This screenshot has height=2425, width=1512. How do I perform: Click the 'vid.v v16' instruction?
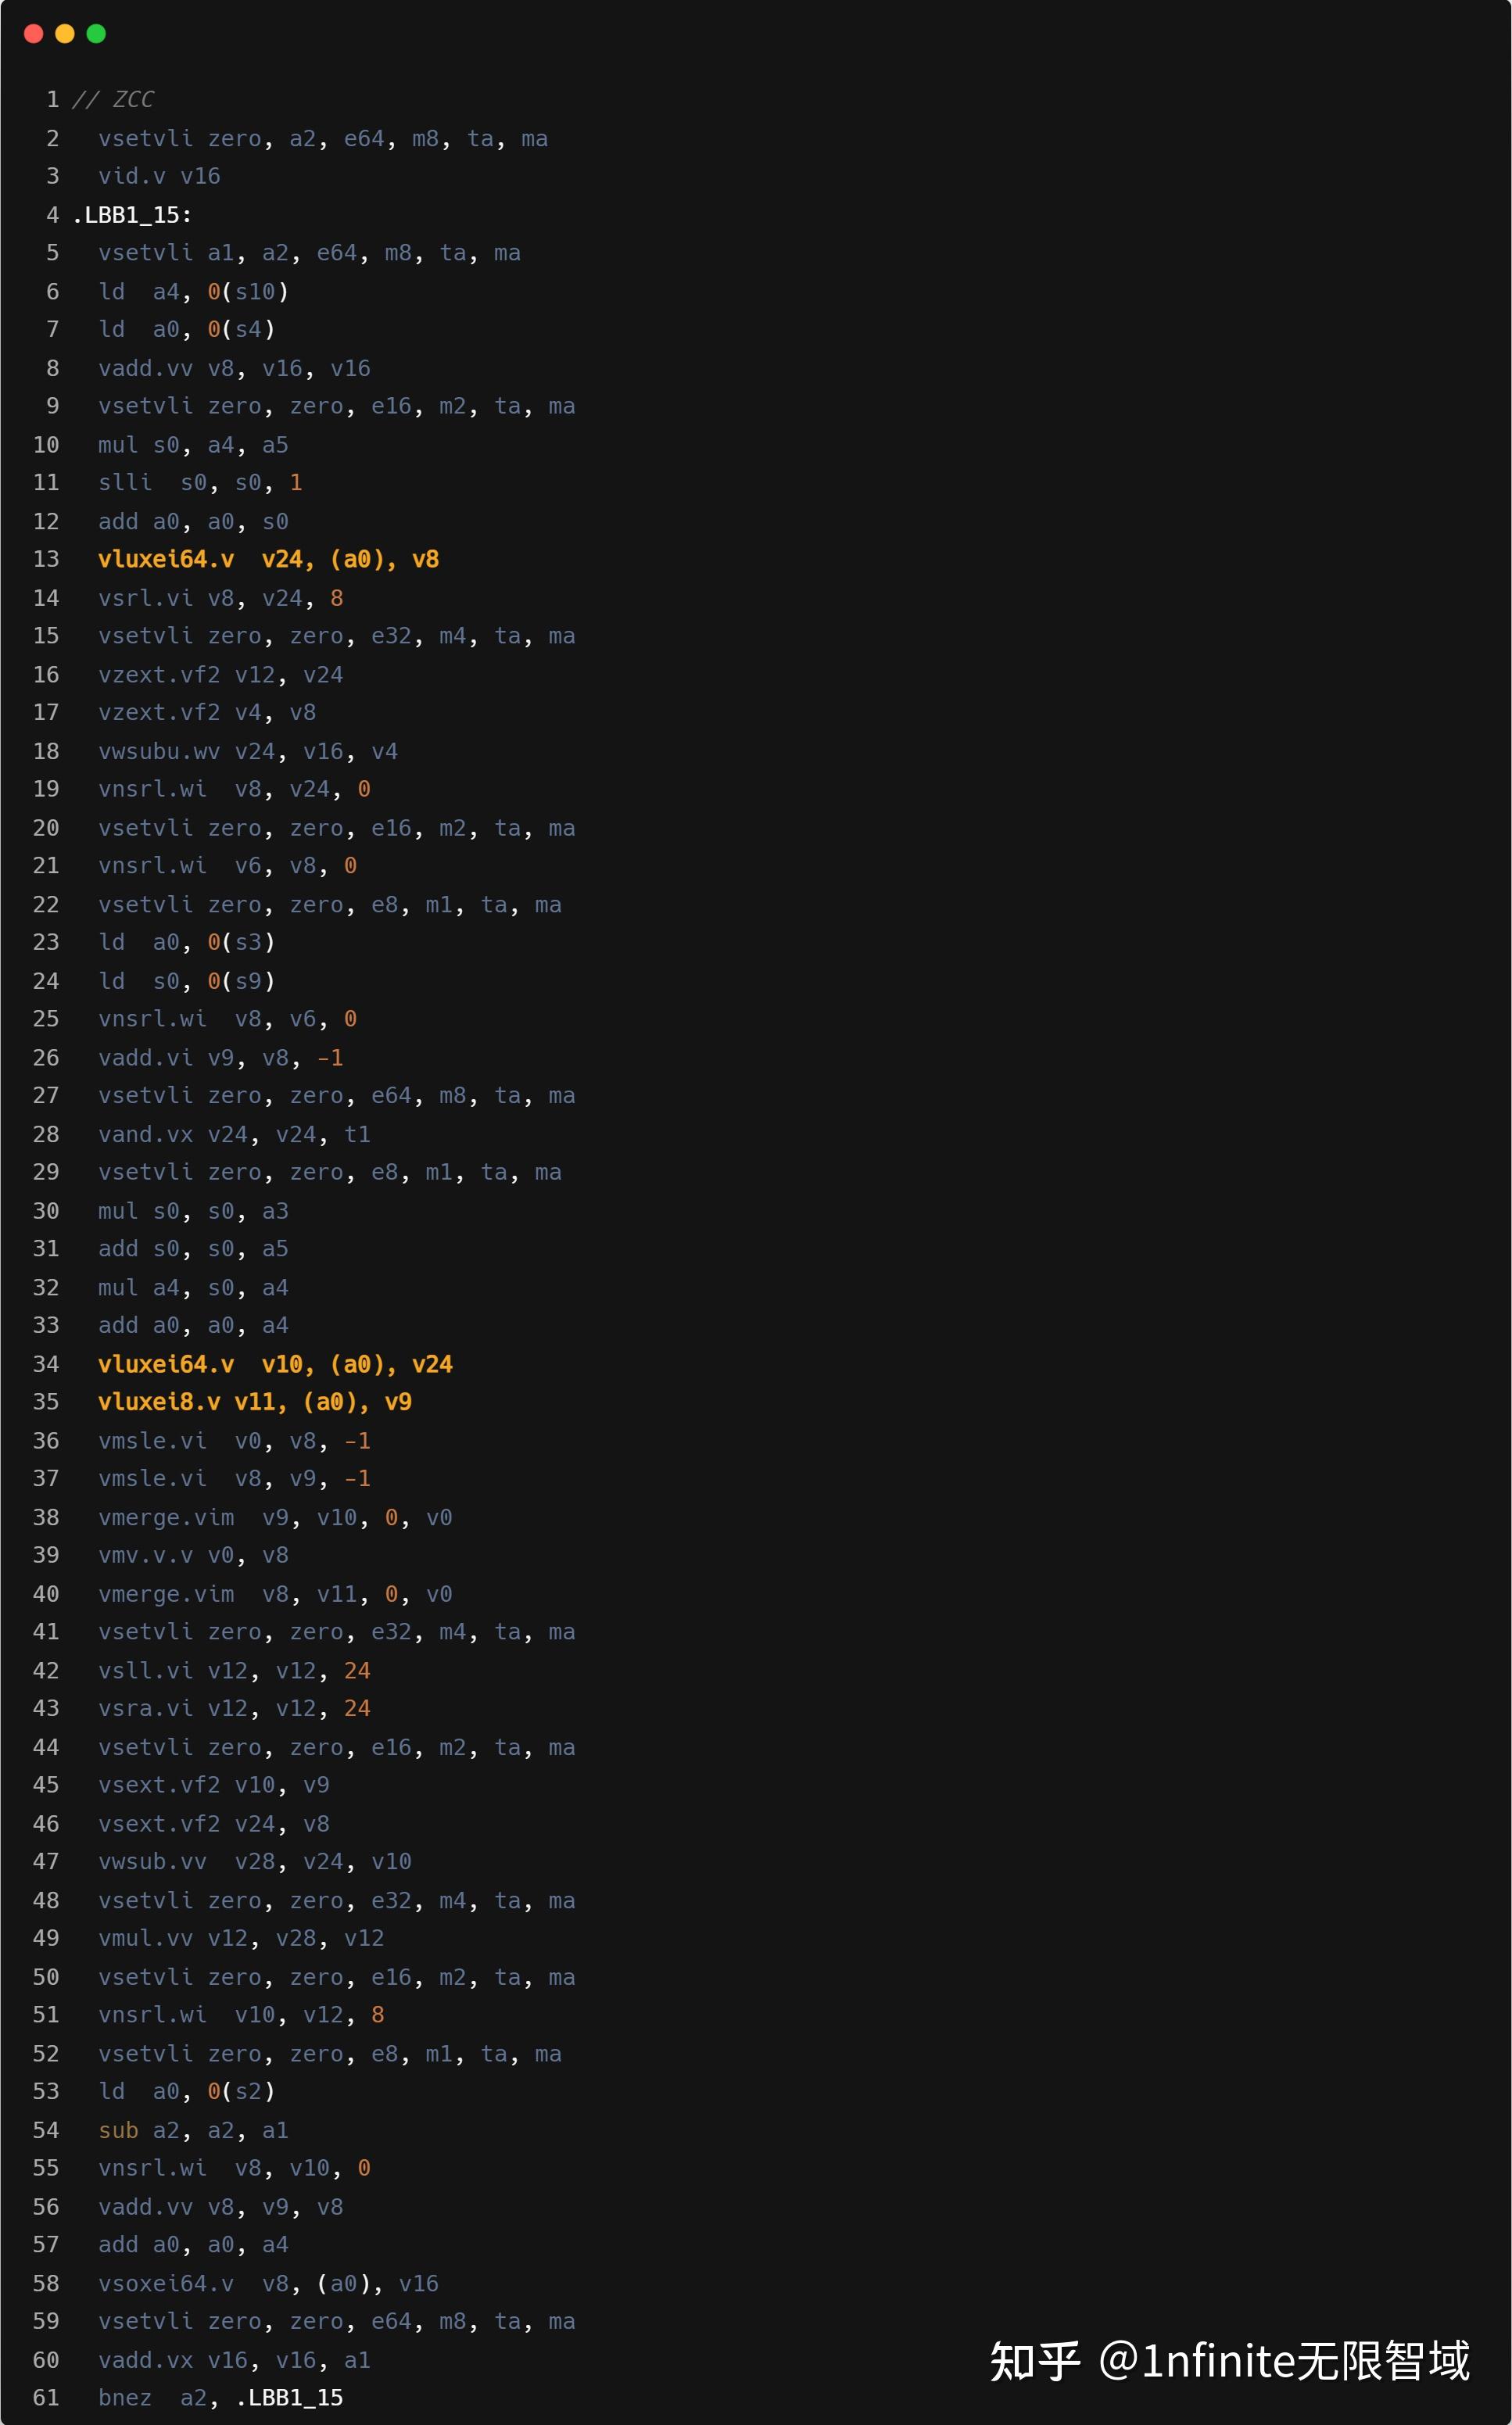coord(159,176)
